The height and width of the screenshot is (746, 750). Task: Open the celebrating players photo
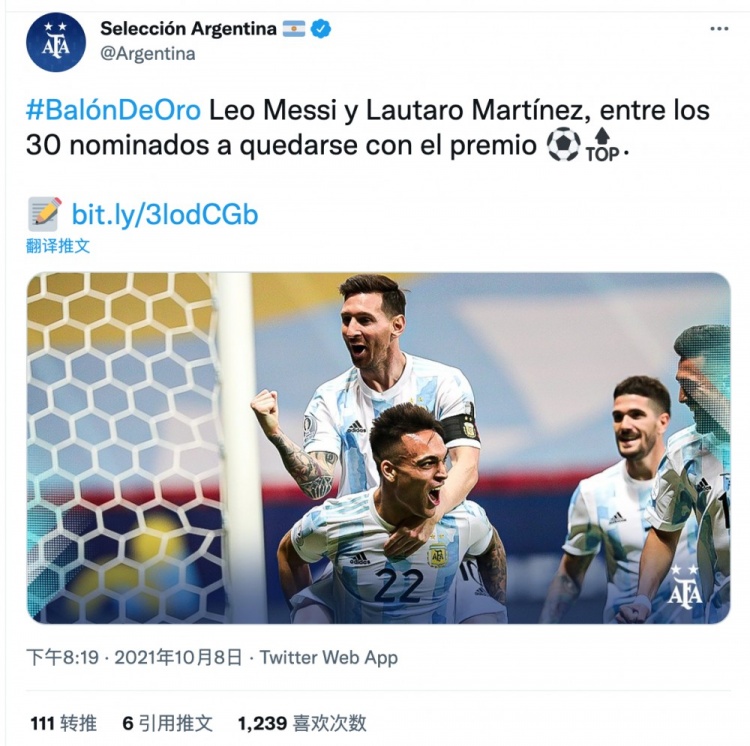click(x=378, y=448)
